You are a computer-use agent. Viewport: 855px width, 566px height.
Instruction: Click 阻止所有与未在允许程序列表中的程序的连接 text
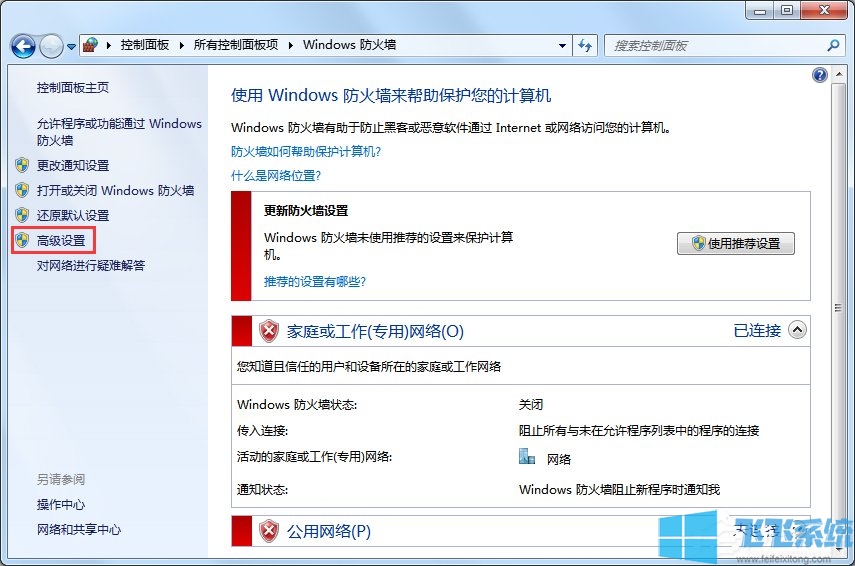coord(639,431)
